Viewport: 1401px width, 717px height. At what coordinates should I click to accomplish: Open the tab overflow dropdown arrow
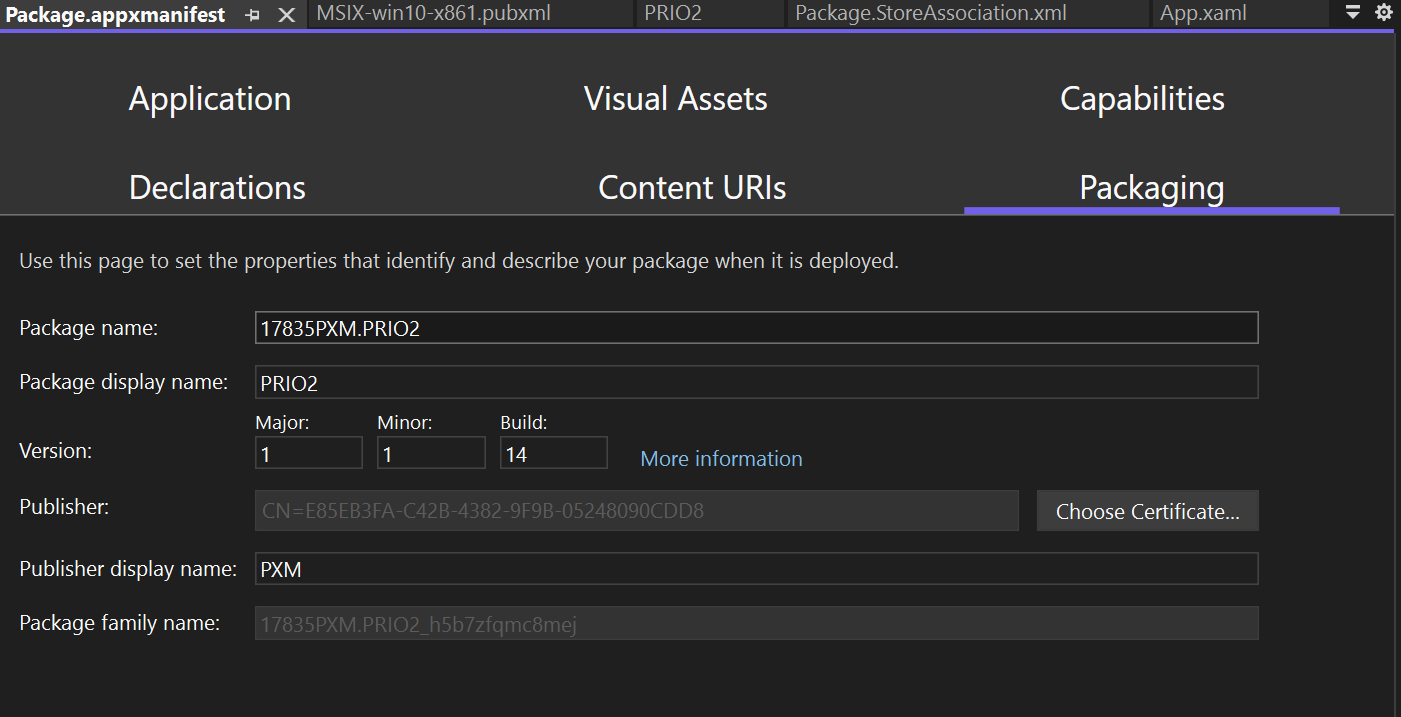tap(1353, 12)
